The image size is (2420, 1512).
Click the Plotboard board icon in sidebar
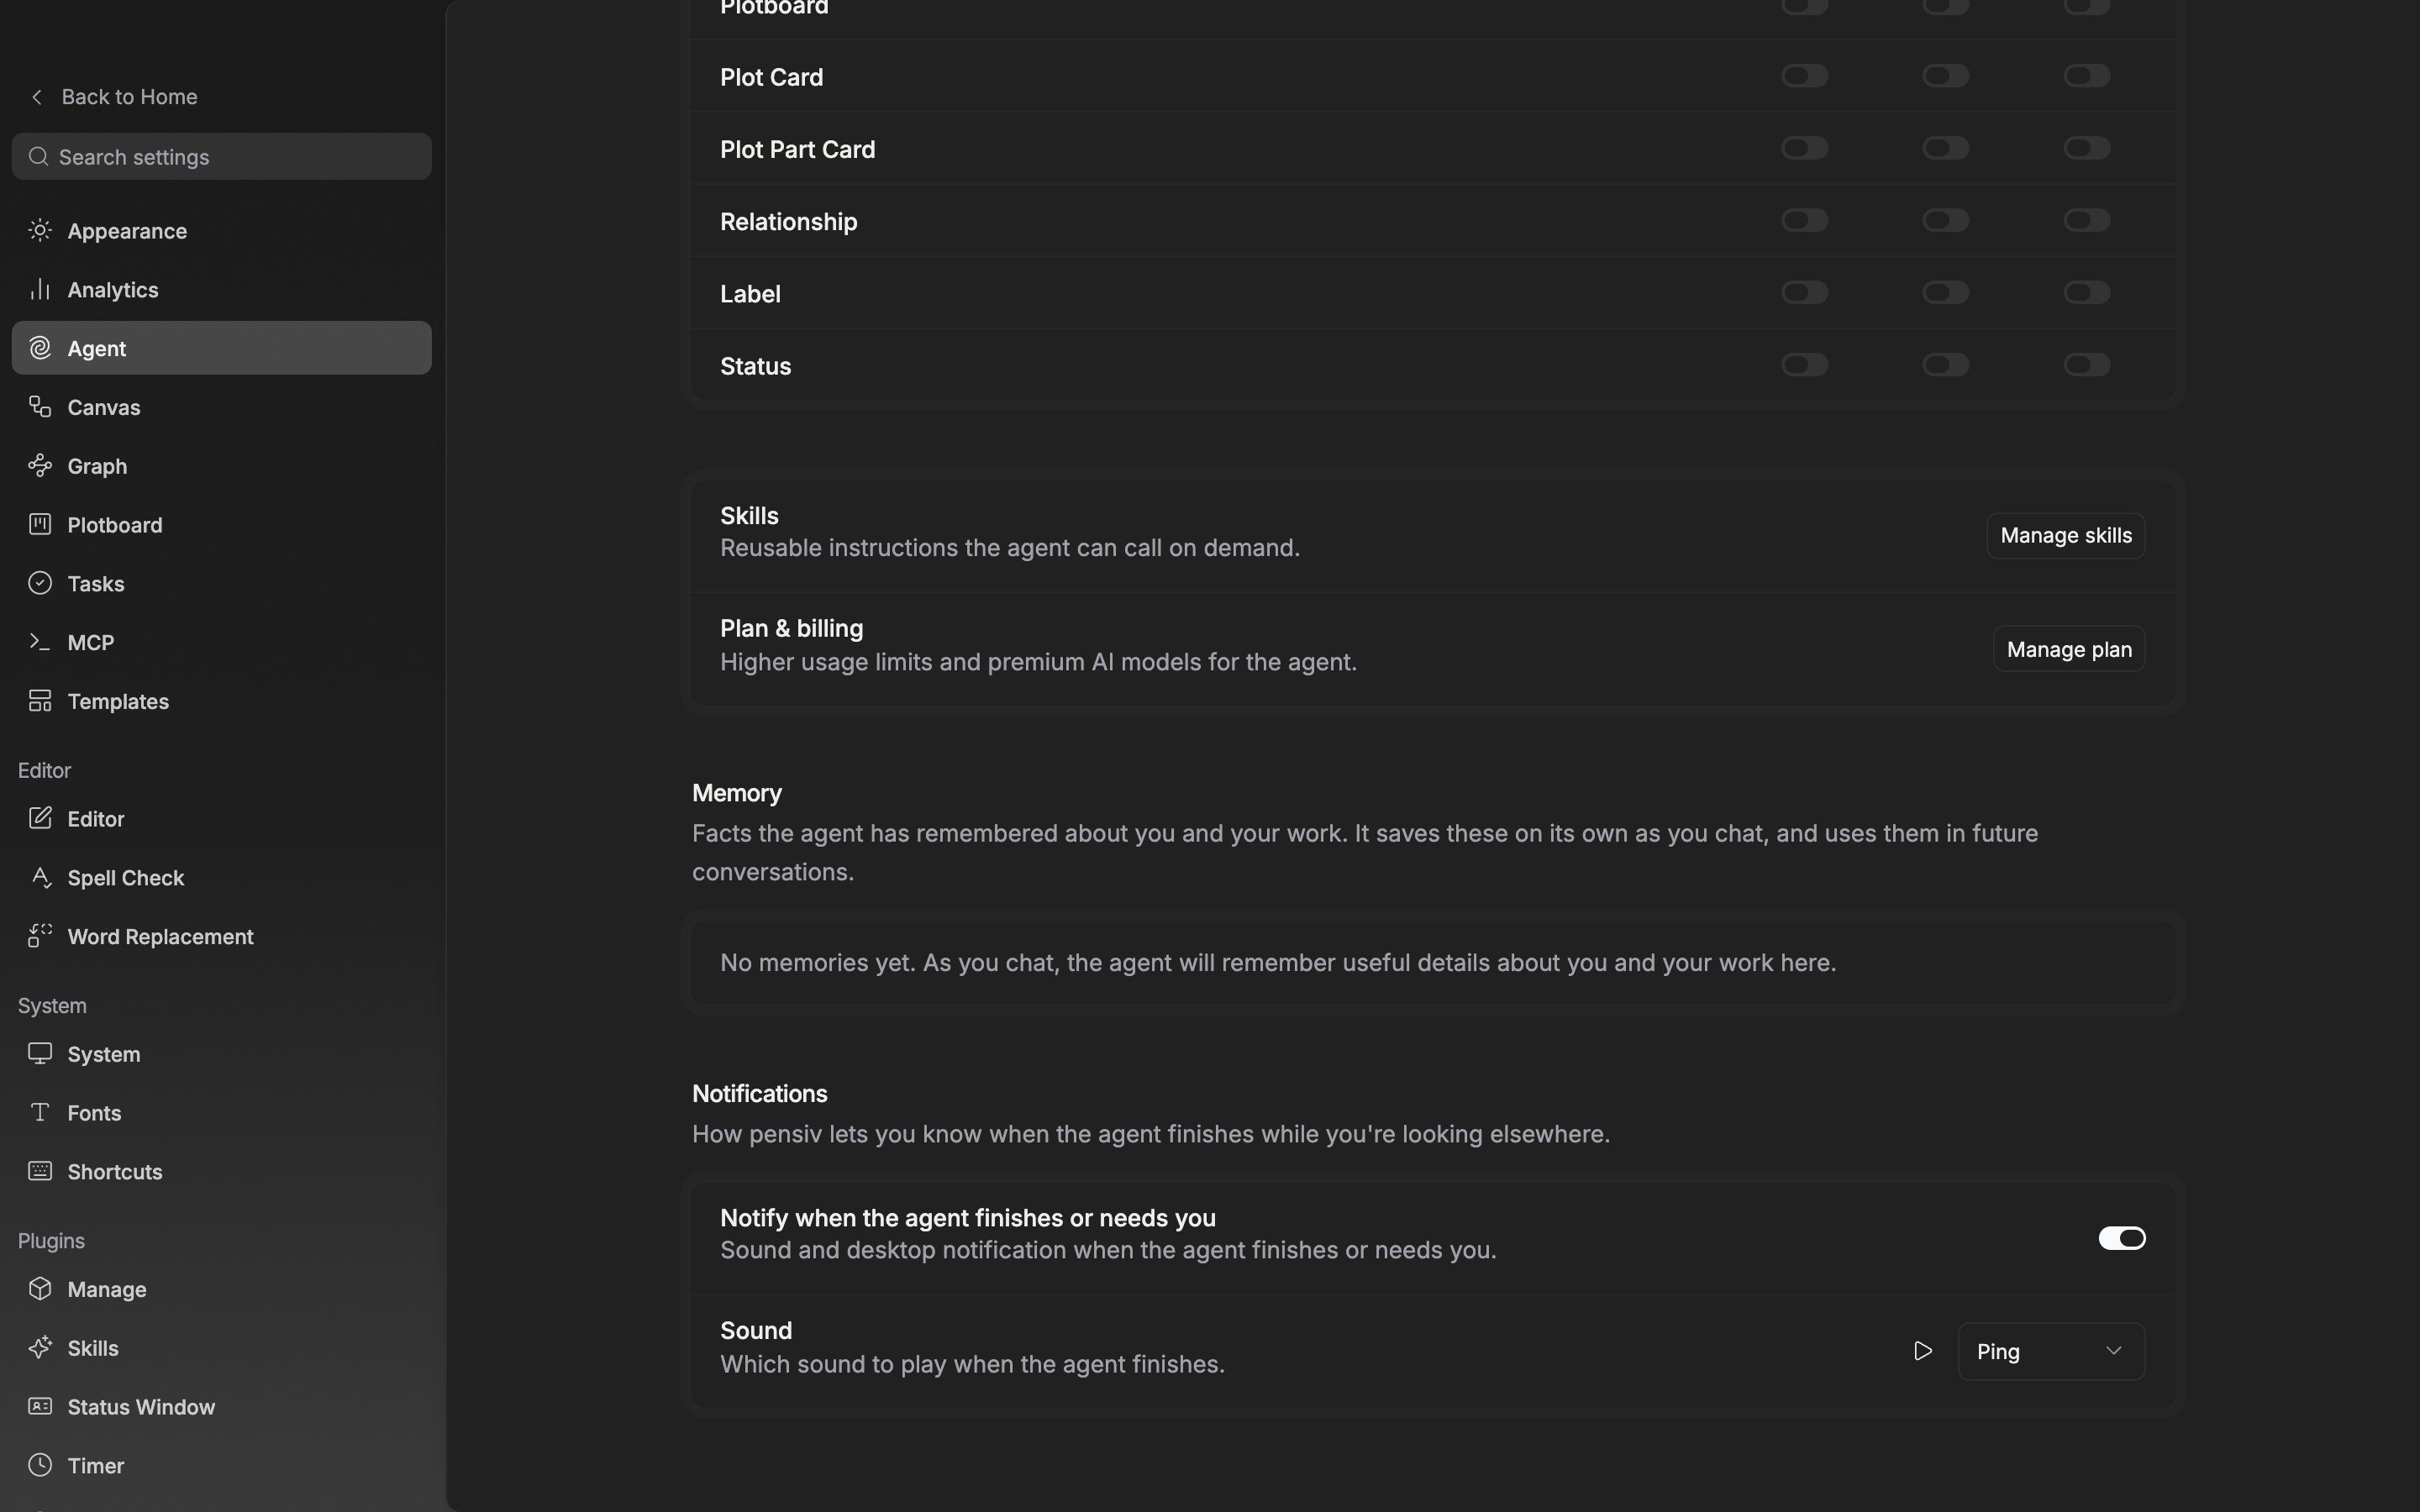40,525
